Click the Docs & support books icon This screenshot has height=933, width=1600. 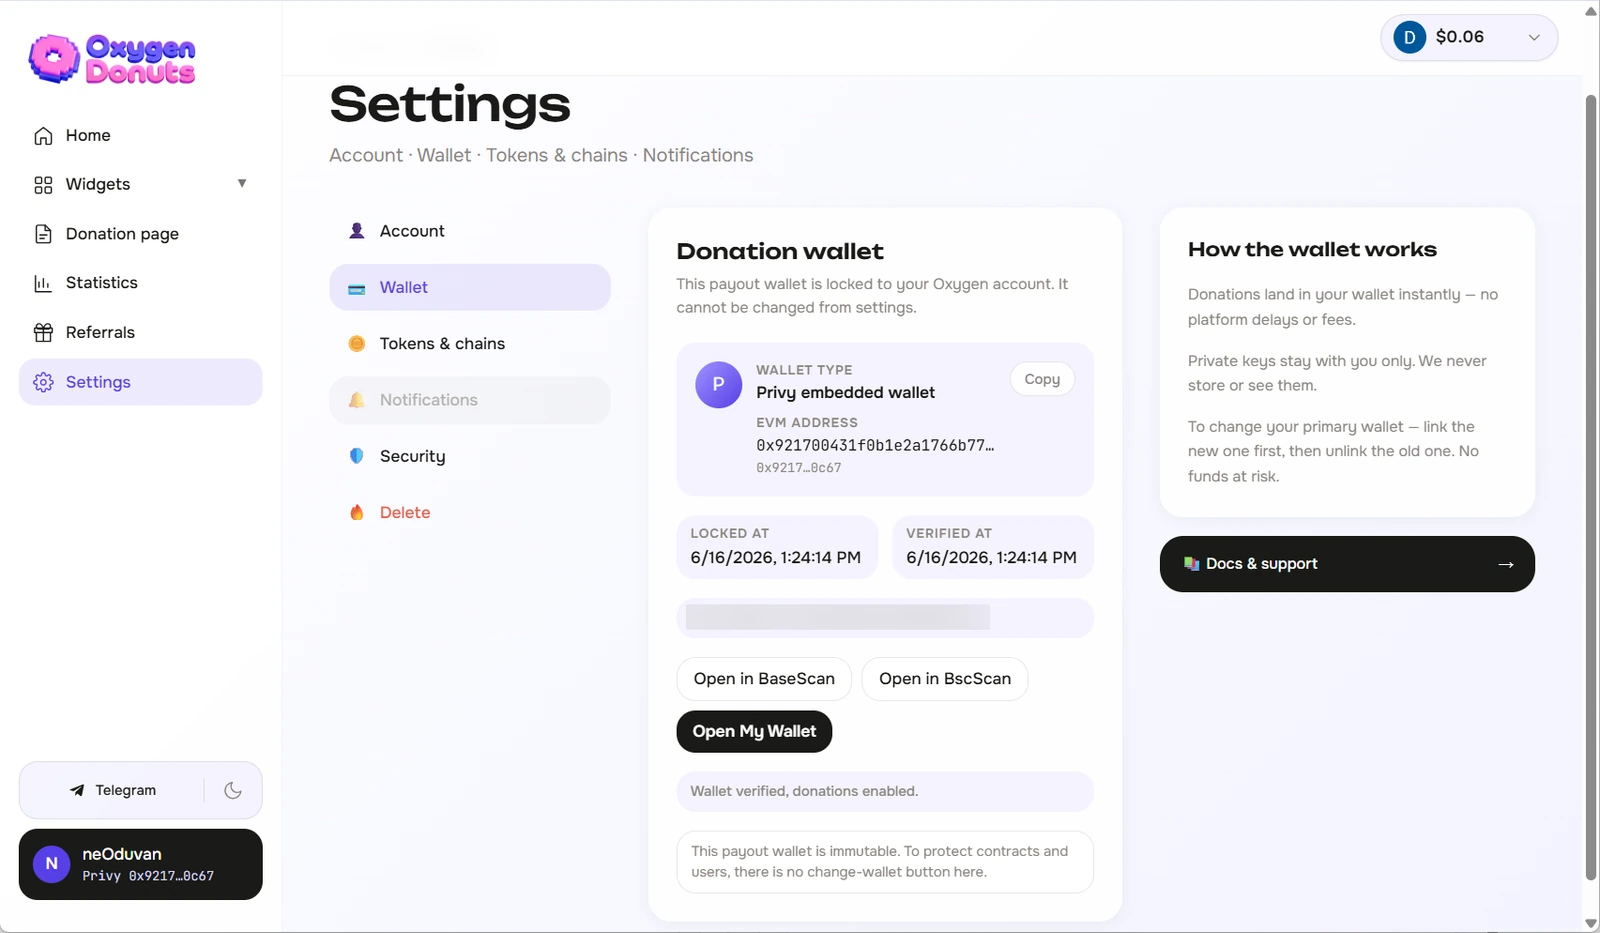1192,564
